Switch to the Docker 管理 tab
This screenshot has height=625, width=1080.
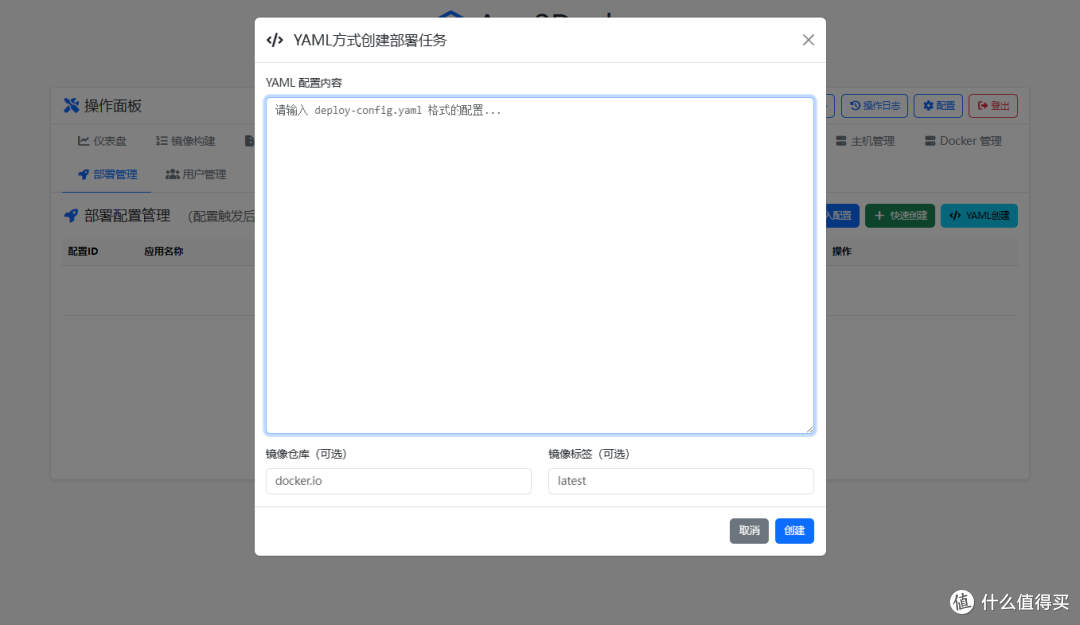963,141
